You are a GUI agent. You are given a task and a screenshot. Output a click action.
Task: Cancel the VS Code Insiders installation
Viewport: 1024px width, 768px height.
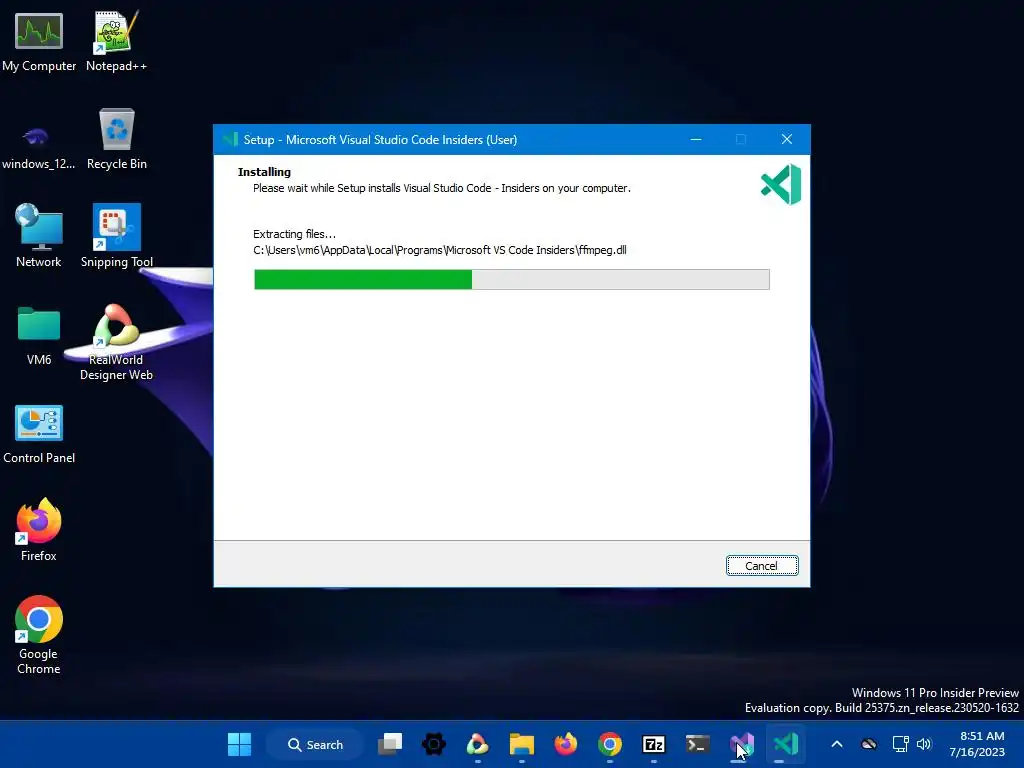pos(761,566)
